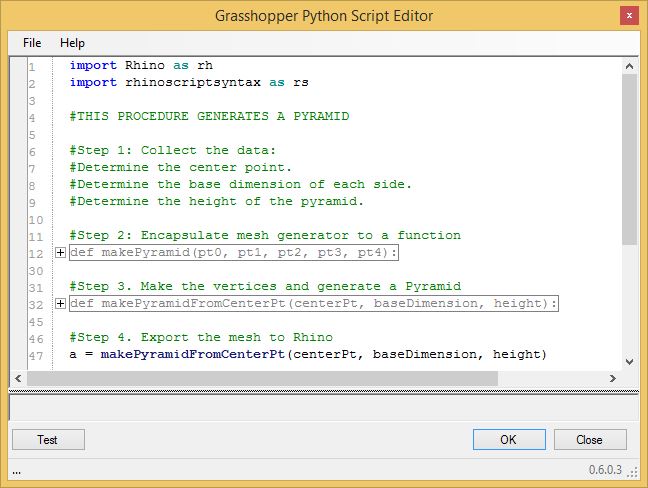This screenshot has height=488, width=648.
Task: Click the '#THIS PROCEDURE GENERATES A PYRAMID' comment
Action: coord(209,116)
